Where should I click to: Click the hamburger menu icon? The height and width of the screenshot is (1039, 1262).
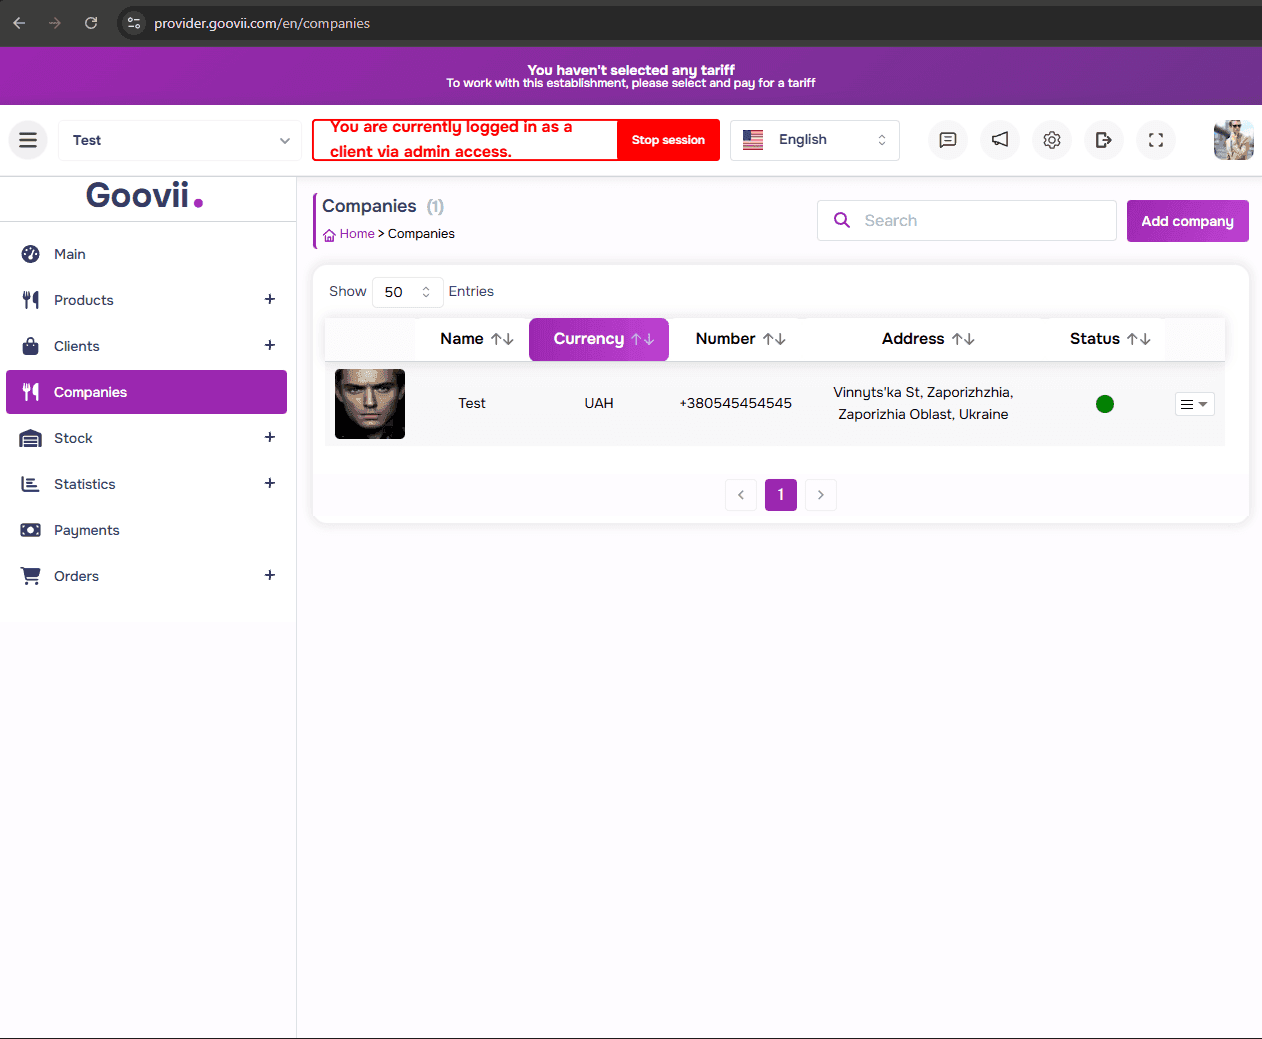pos(27,140)
